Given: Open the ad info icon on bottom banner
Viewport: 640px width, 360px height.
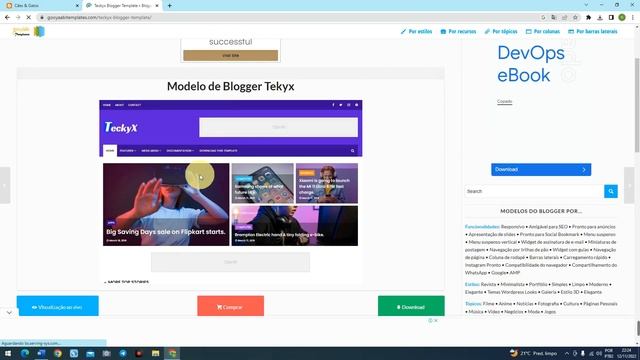Looking at the screenshot, I should point(430,320).
